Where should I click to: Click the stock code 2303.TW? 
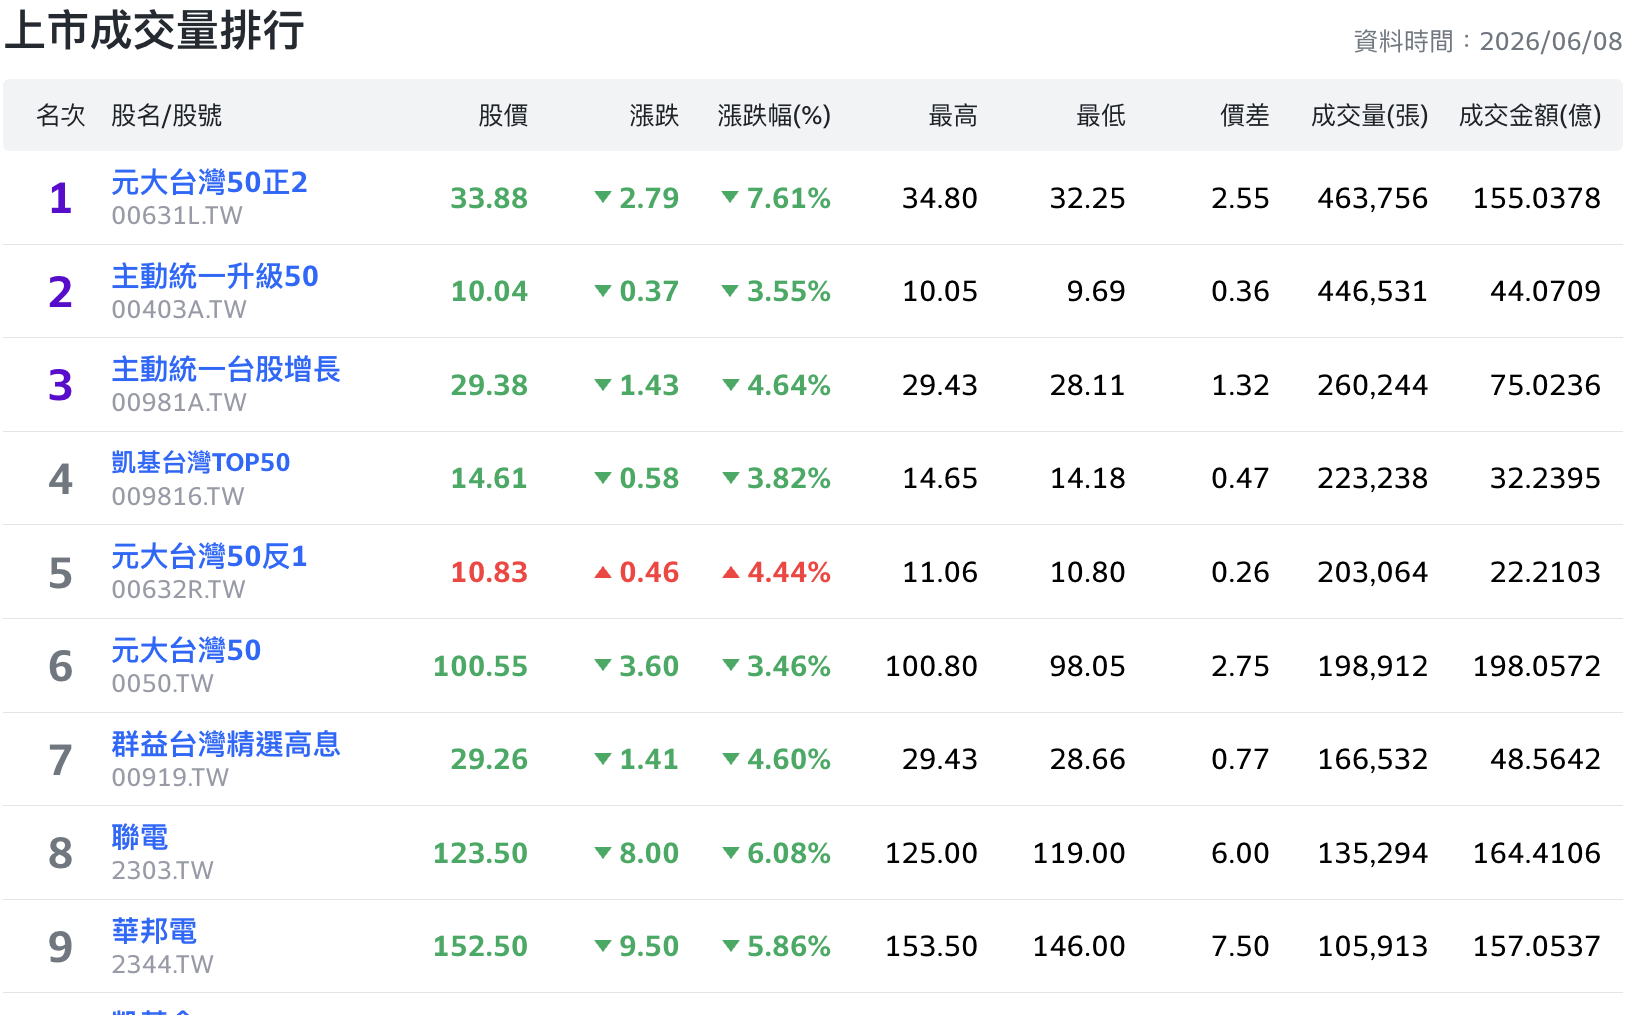pyautogui.click(x=162, y=871)
